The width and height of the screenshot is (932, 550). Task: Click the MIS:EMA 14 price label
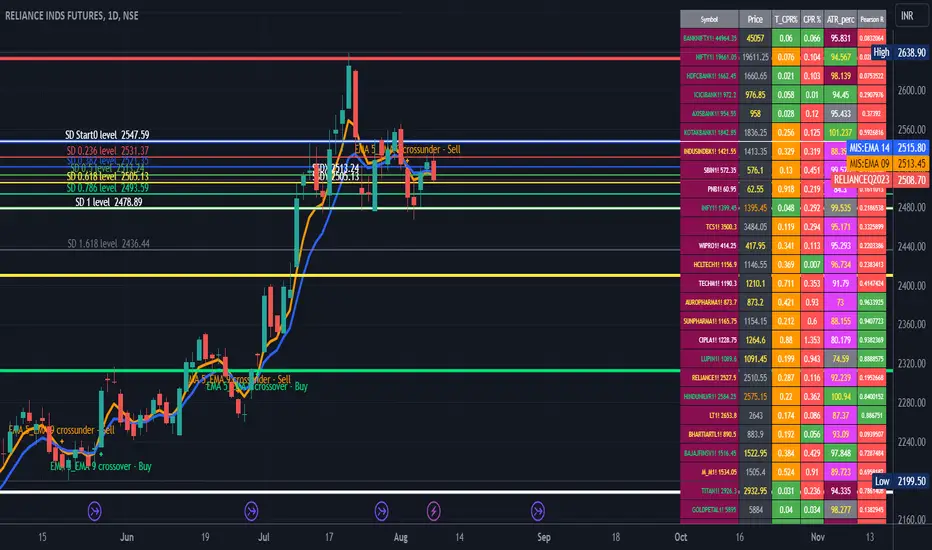[x=887, y=147]
